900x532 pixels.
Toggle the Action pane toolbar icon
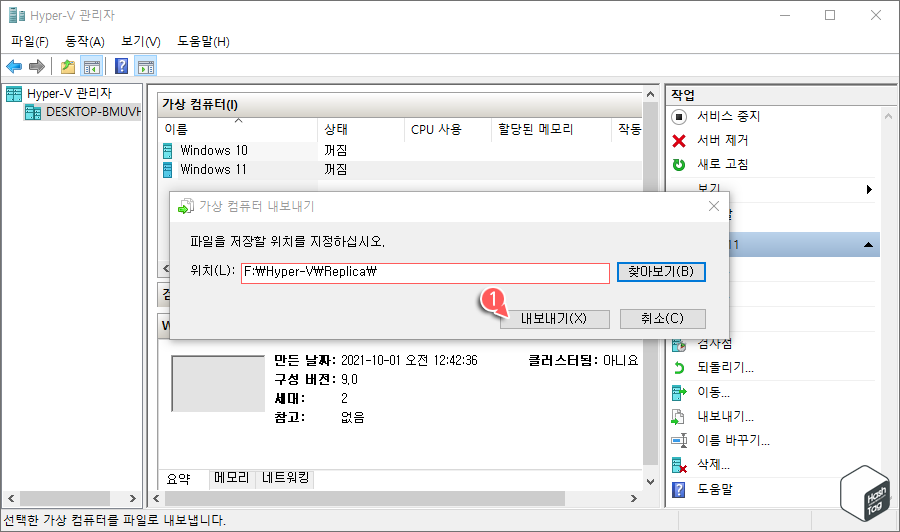pyautogui.click(x=146, y=67)
